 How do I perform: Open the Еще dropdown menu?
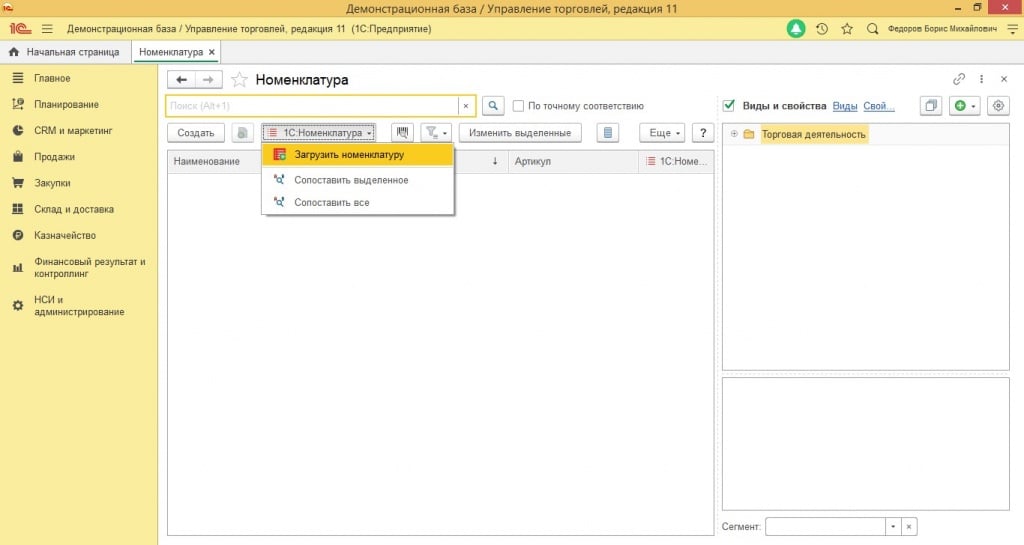pos(664,133)
